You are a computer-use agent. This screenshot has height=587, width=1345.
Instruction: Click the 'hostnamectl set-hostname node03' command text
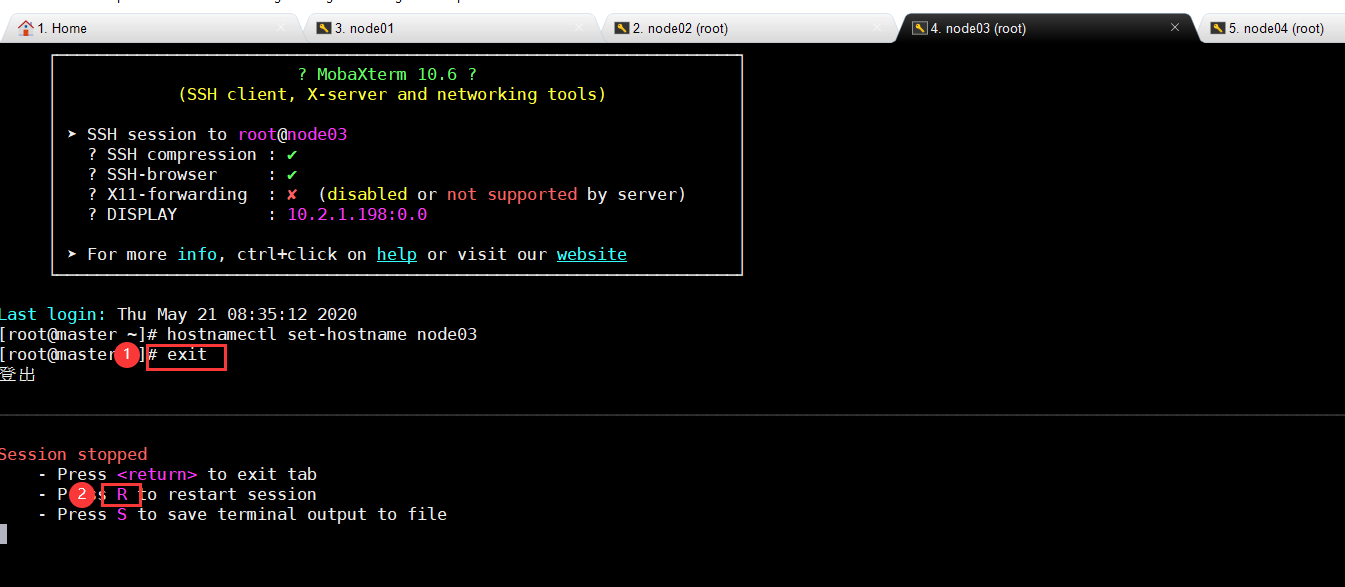click(322, 334)
